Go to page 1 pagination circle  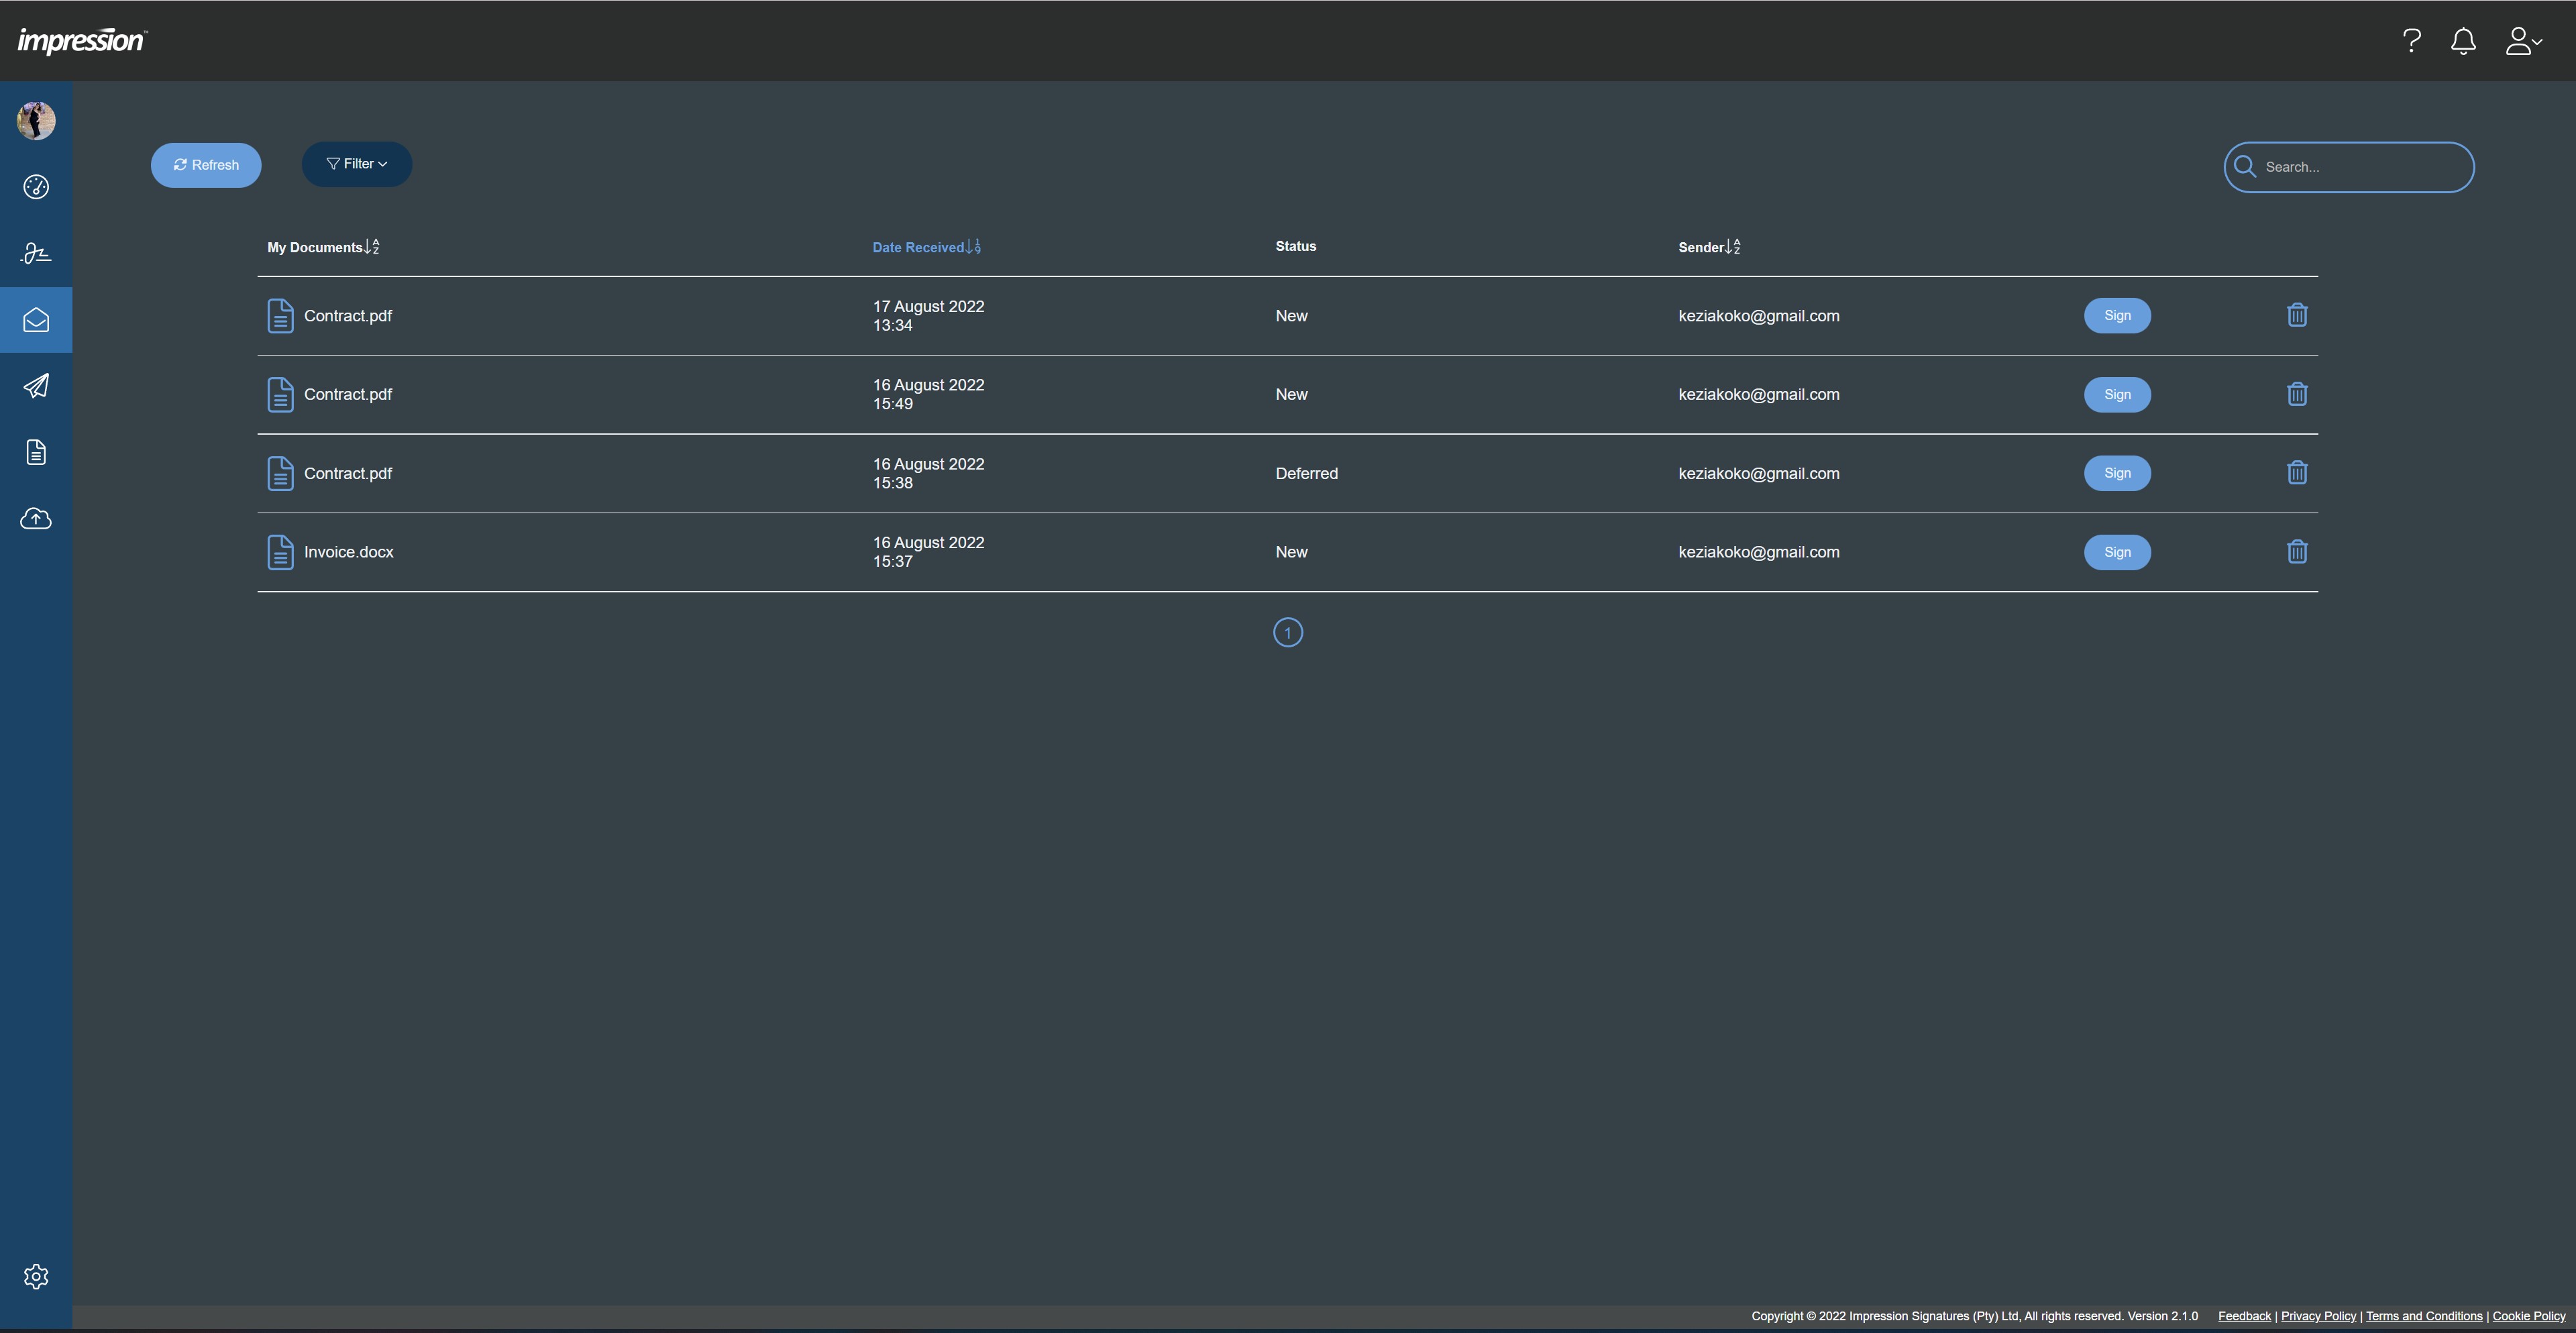click(x=1288, y=633)
